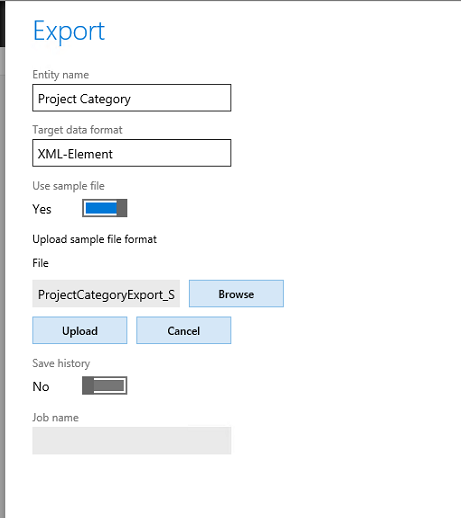
Task: Click the Job name label
Action: coord(55,418)
